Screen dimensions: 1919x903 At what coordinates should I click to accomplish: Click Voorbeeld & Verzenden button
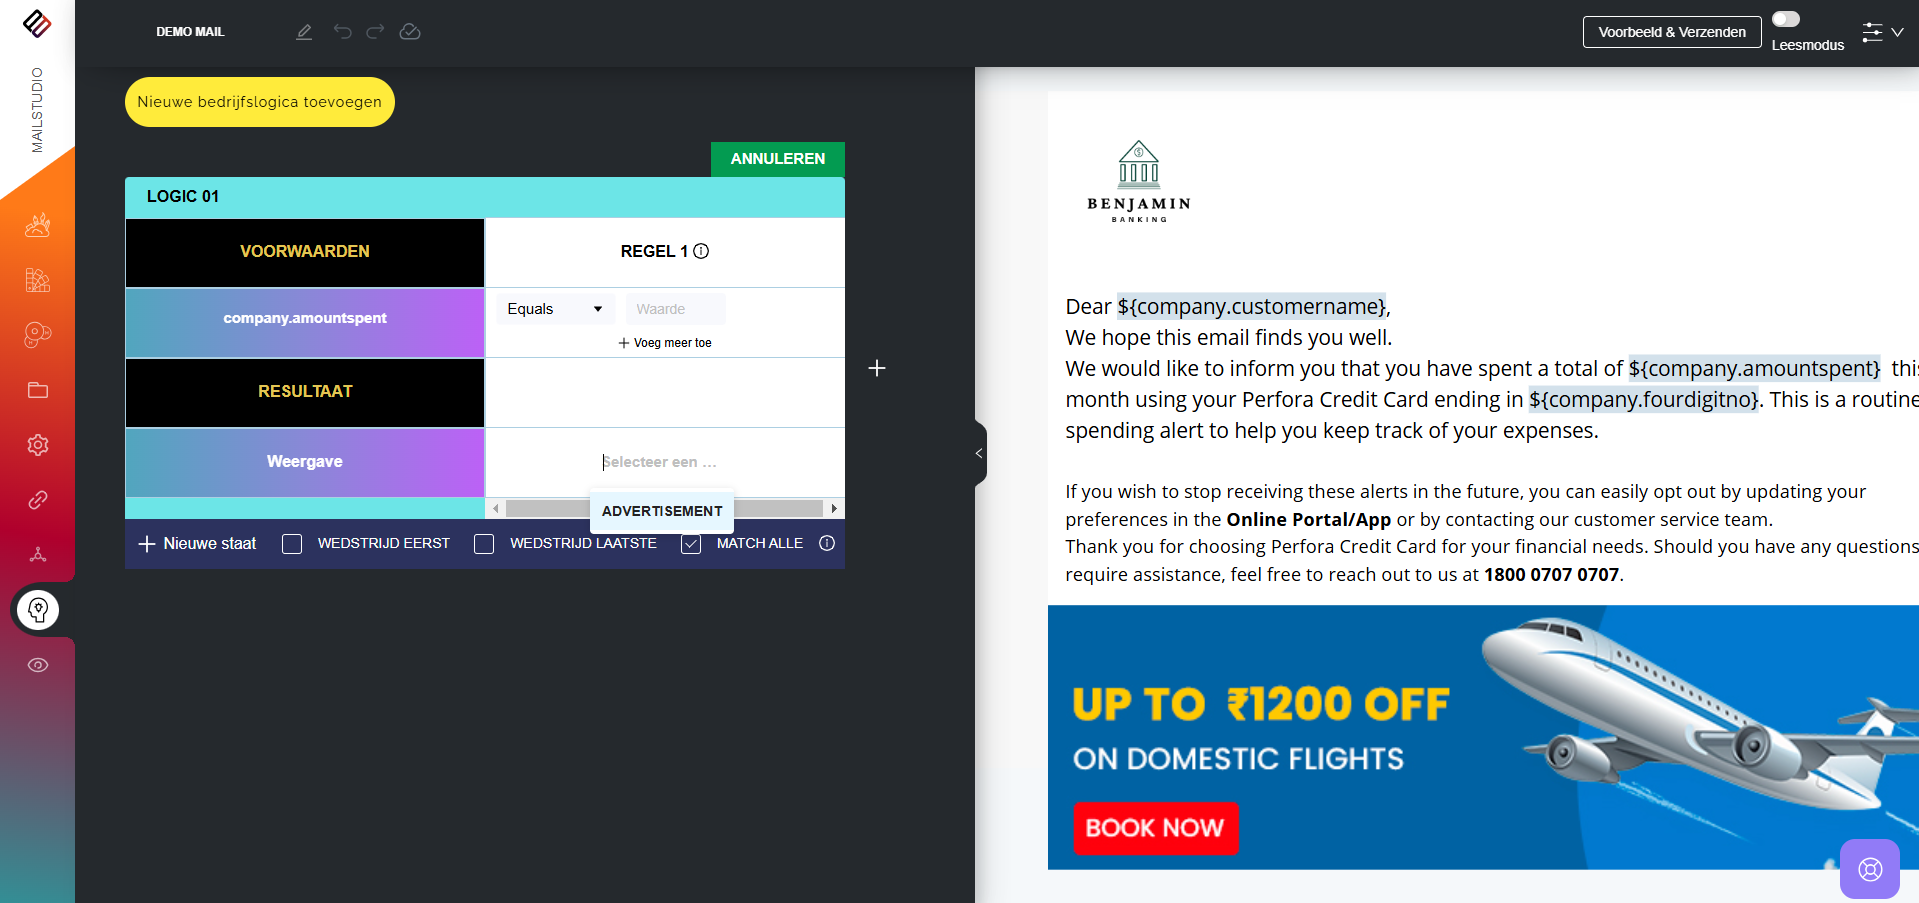1672,32
